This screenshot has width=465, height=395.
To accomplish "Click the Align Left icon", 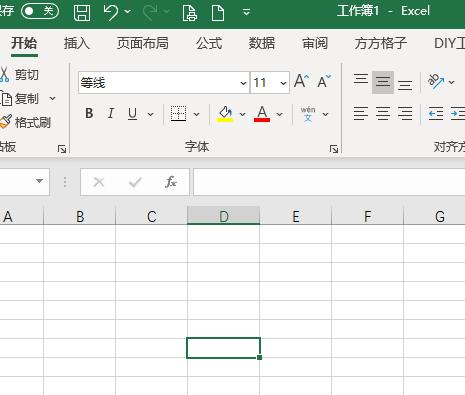I will [361, 114].
